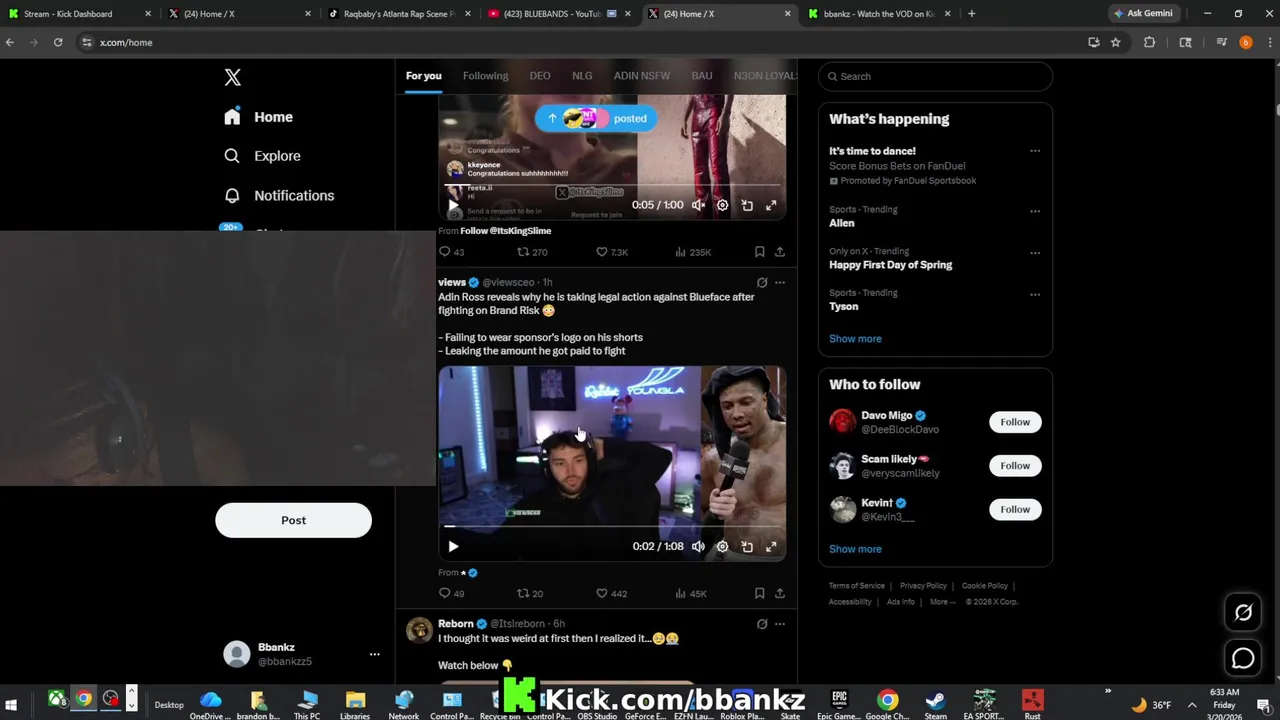The width and height of the screenshot is (1280, 720).
Task: Fullscreen the ItsKingSlime video
Action: [771, 205]
